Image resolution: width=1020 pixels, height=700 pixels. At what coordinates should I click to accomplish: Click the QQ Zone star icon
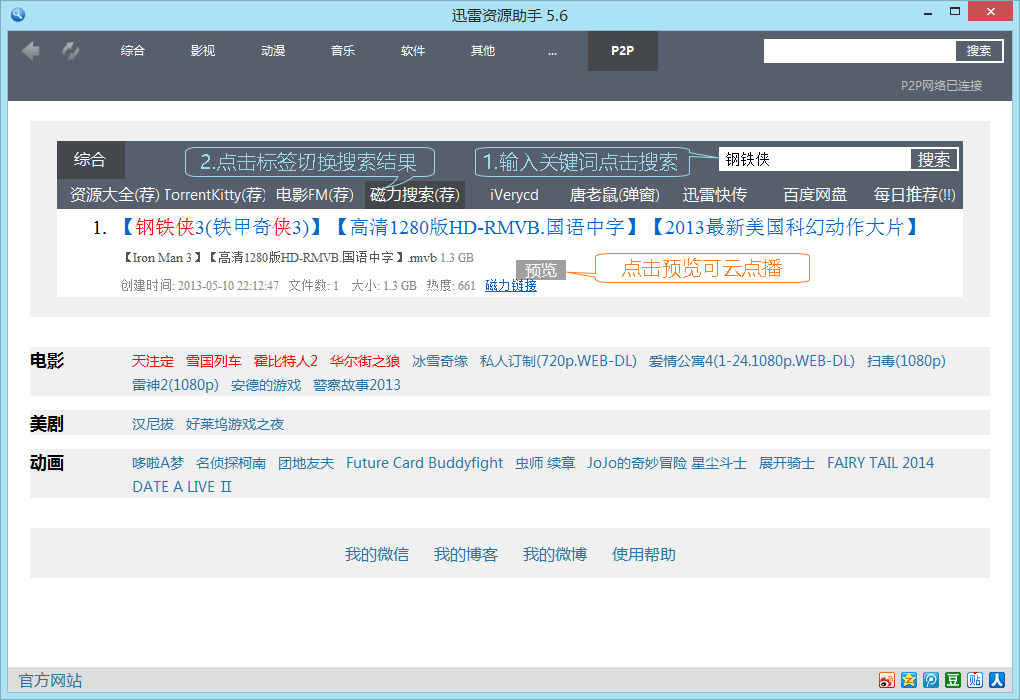909,680
